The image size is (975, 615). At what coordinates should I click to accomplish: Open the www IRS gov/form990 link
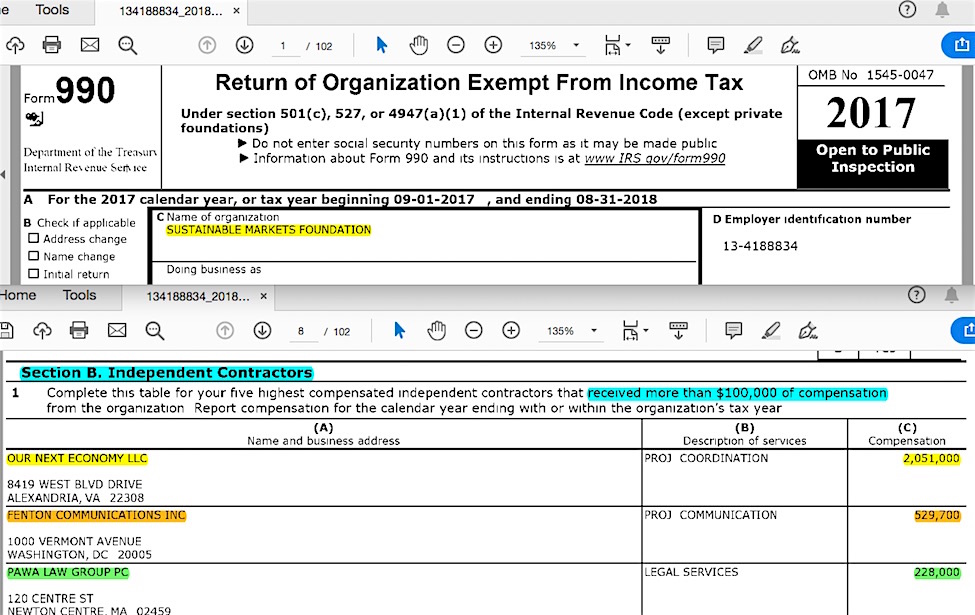coord(654,158)
